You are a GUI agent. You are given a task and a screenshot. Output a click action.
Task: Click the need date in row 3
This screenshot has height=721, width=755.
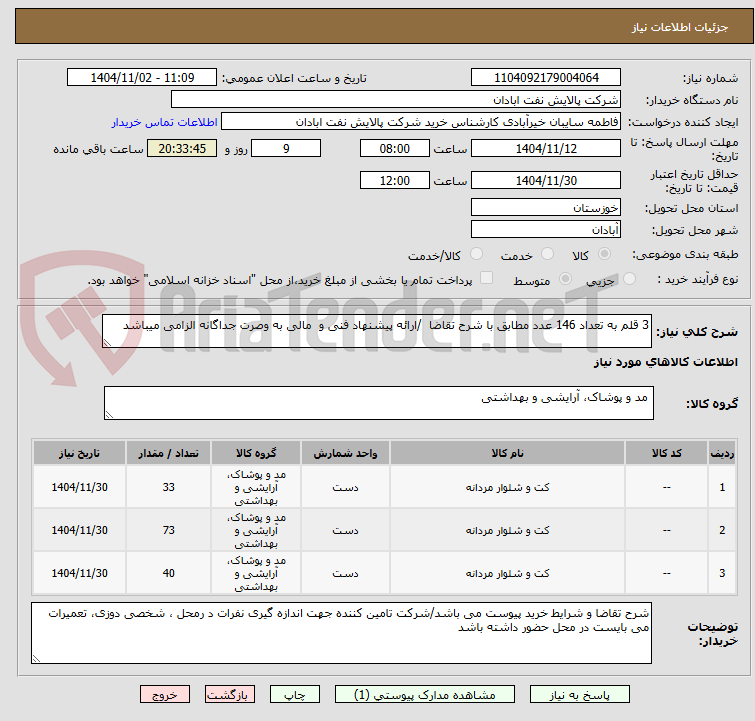point(79,573)
